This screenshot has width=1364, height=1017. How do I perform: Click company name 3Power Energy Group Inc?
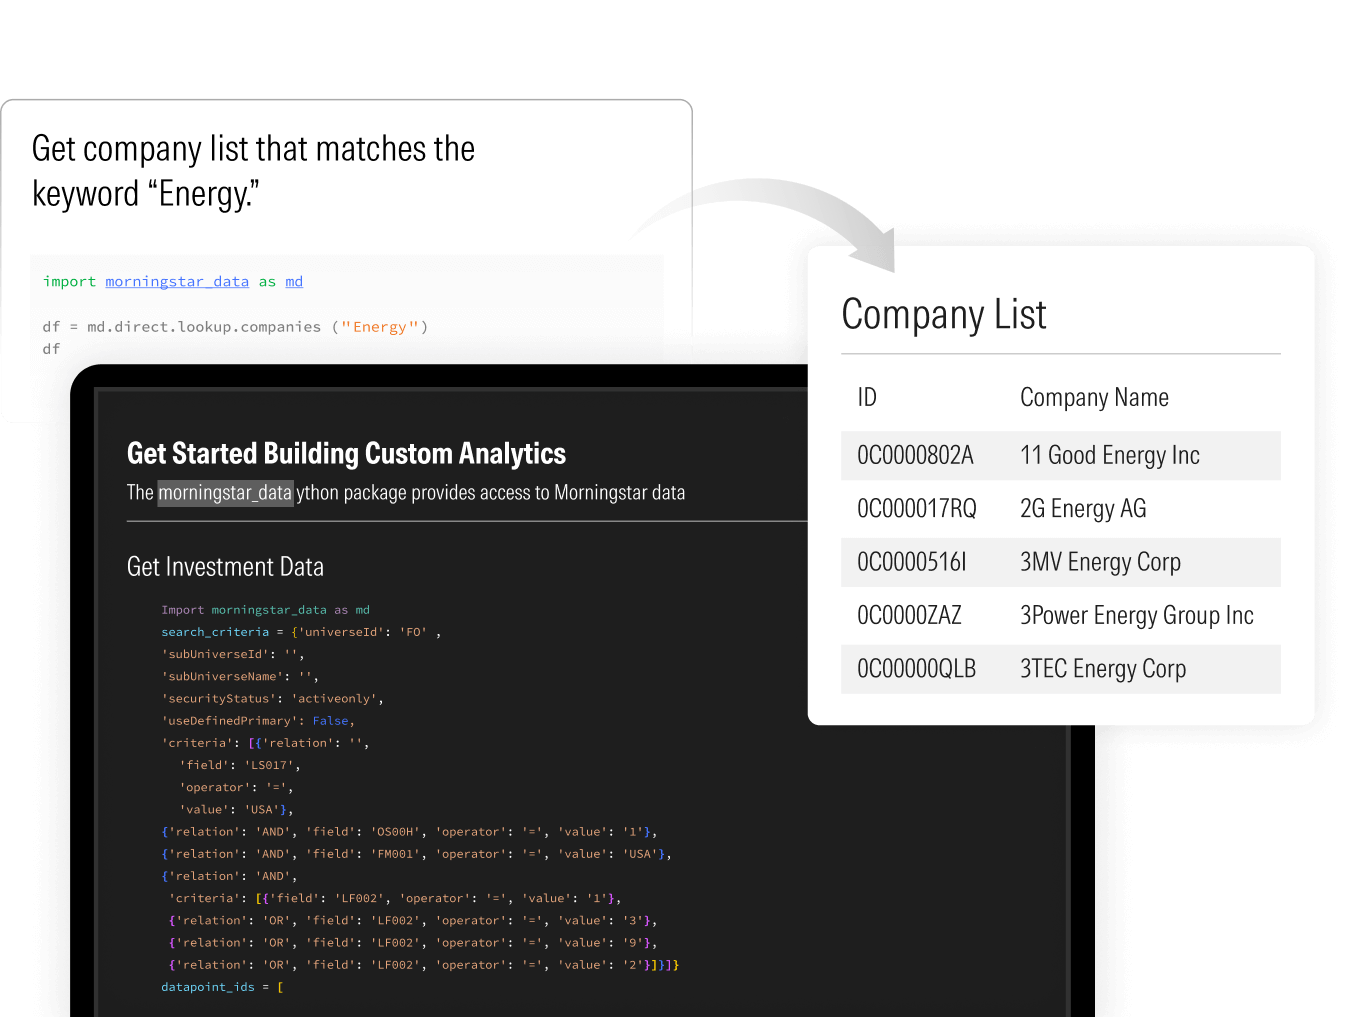1137,616
